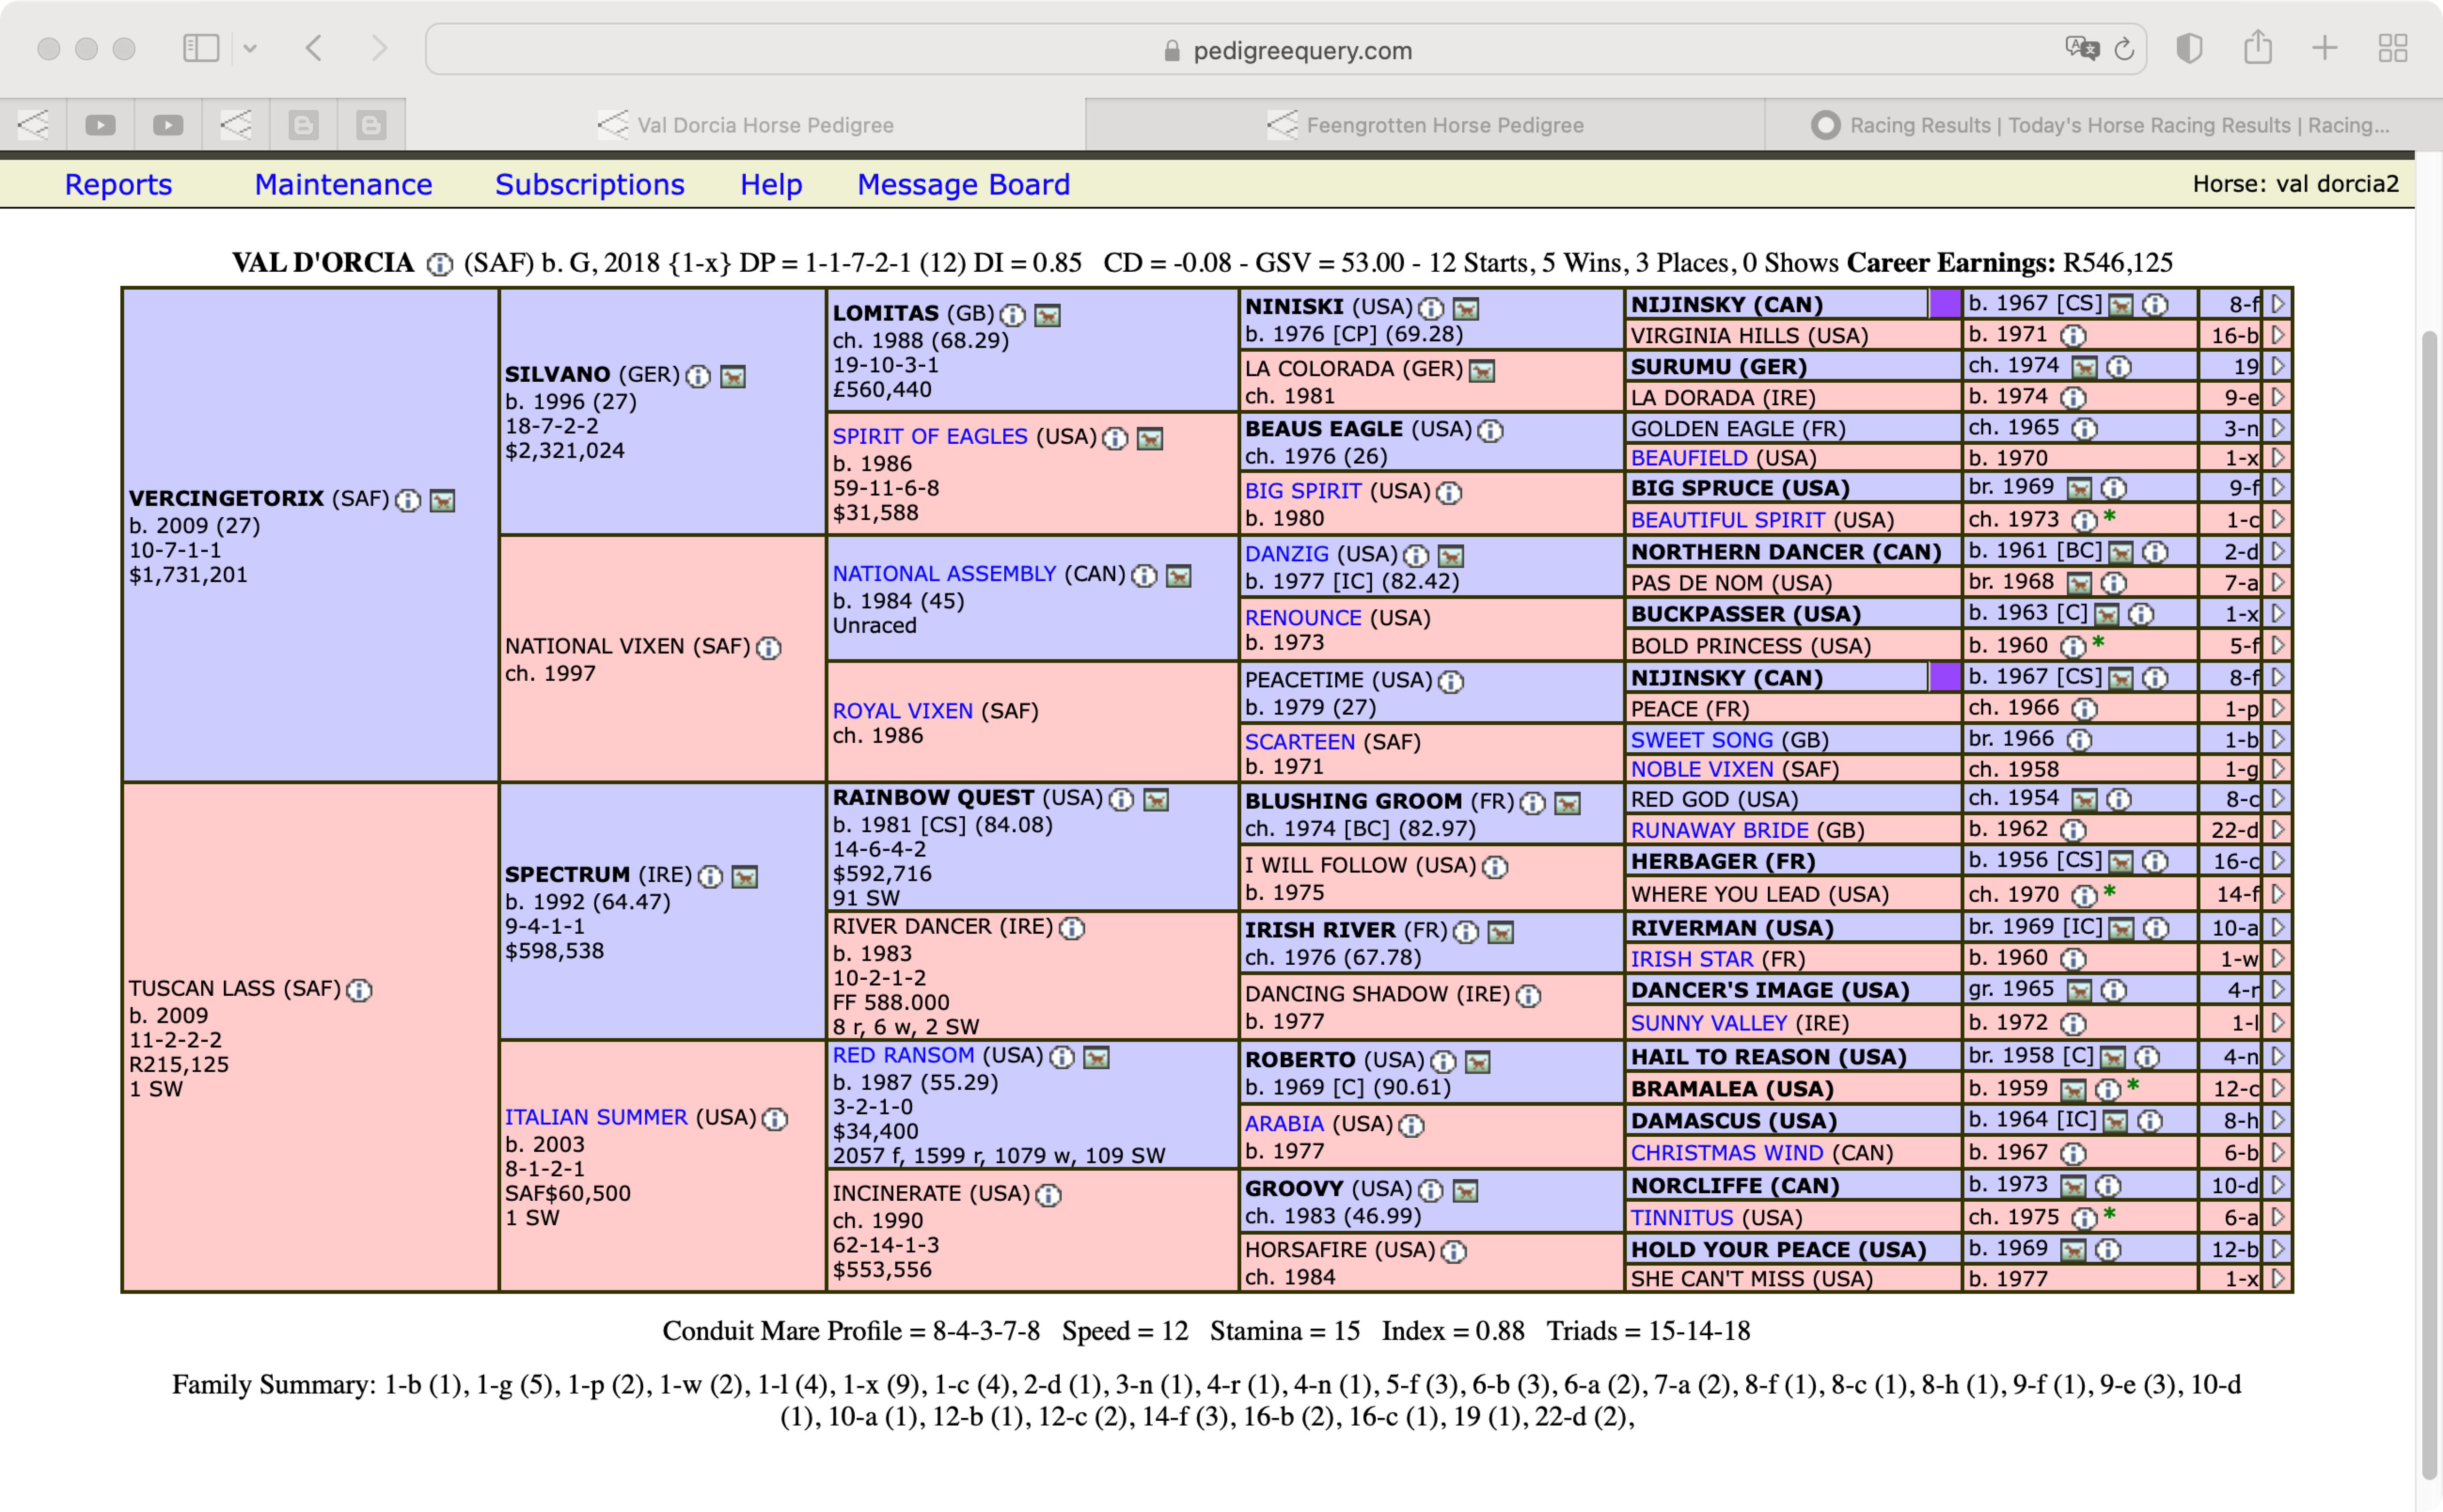Open photo icon next to DANZIG (USA)
2443x1512 pixels.
pos(1450,556)
